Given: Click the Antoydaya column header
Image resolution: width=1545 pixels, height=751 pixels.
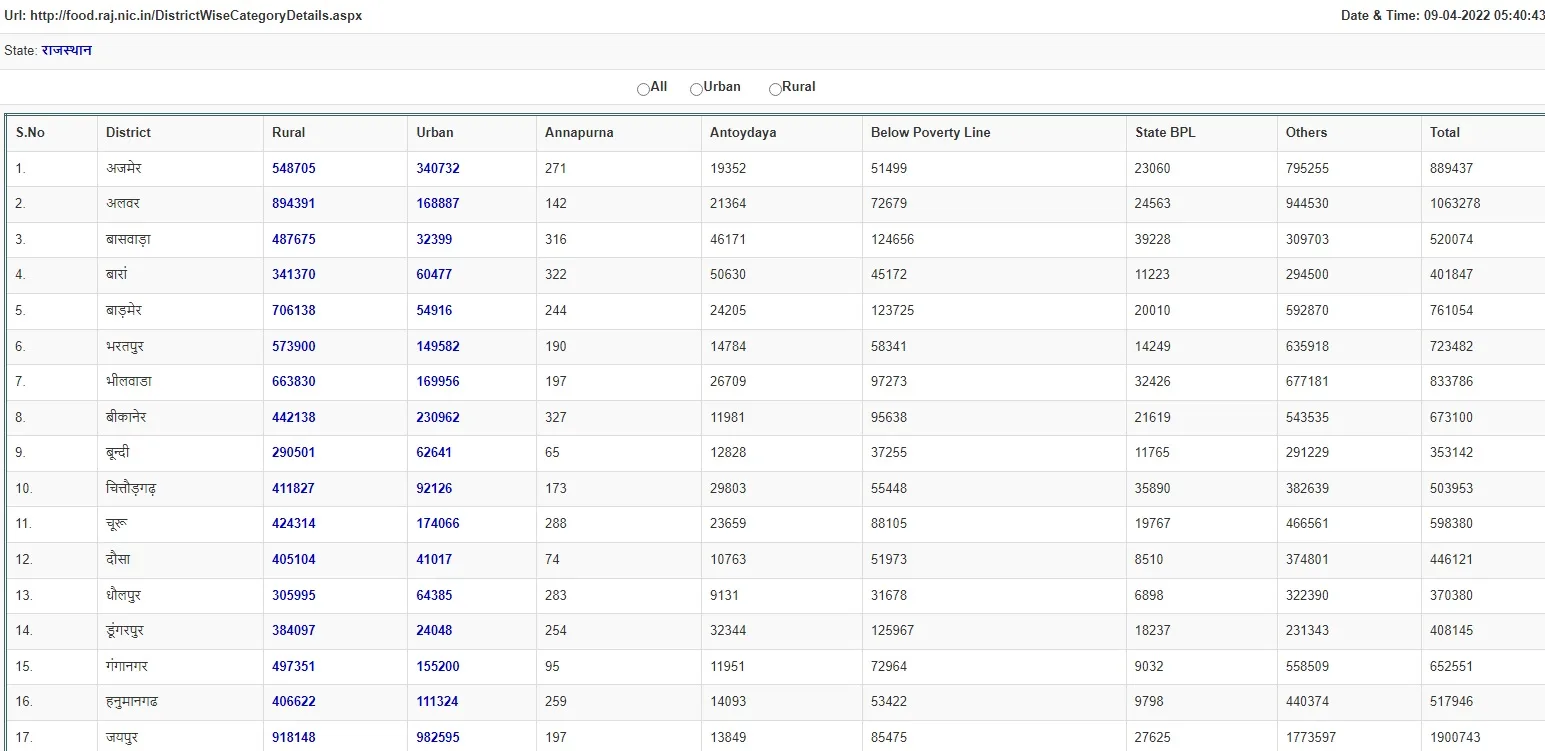Looking at the screenshot, I should point(743,133).
